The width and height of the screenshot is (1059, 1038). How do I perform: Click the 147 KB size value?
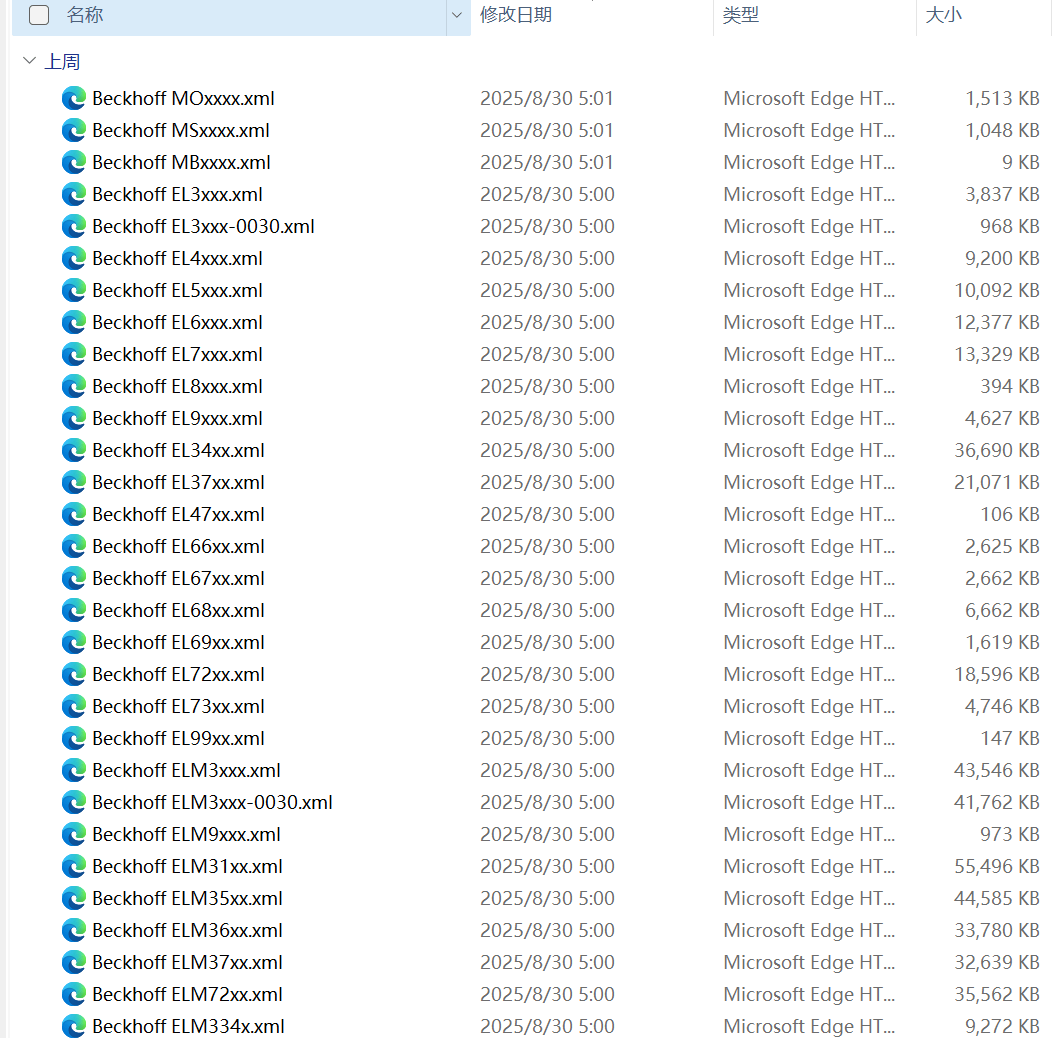pyautogui.click(x=1010, y=739)
